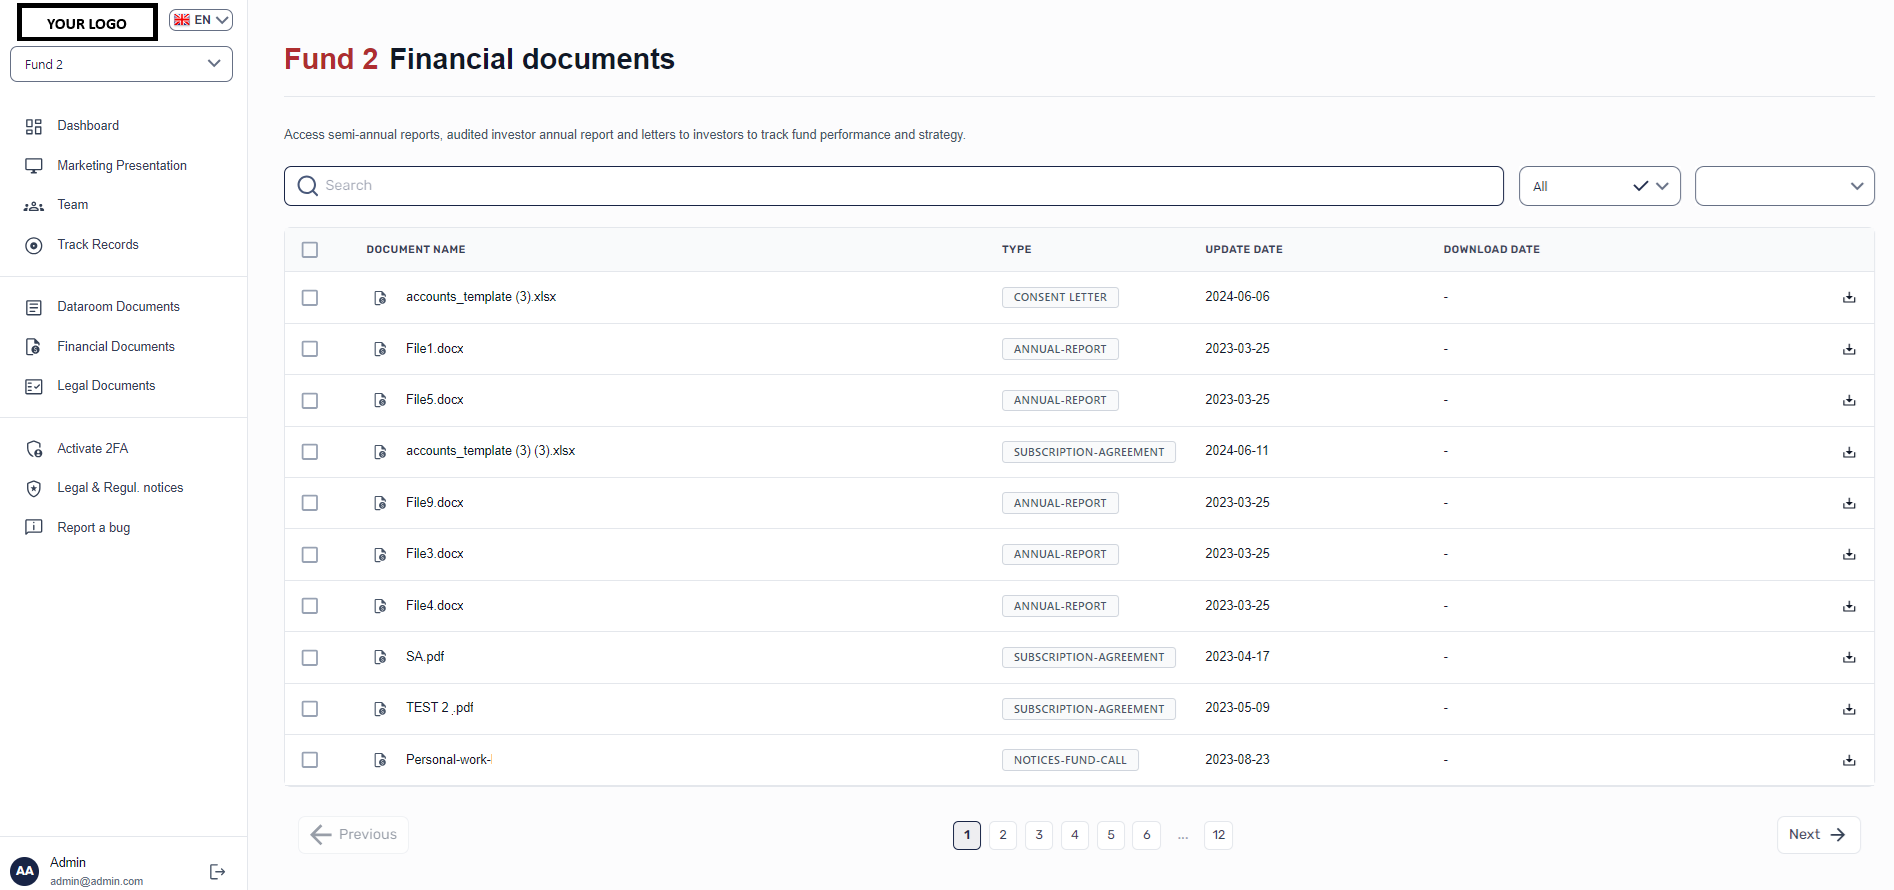Click download icon for SA.pdf
Screen dimensions: 1894x890
(1848, 657)
